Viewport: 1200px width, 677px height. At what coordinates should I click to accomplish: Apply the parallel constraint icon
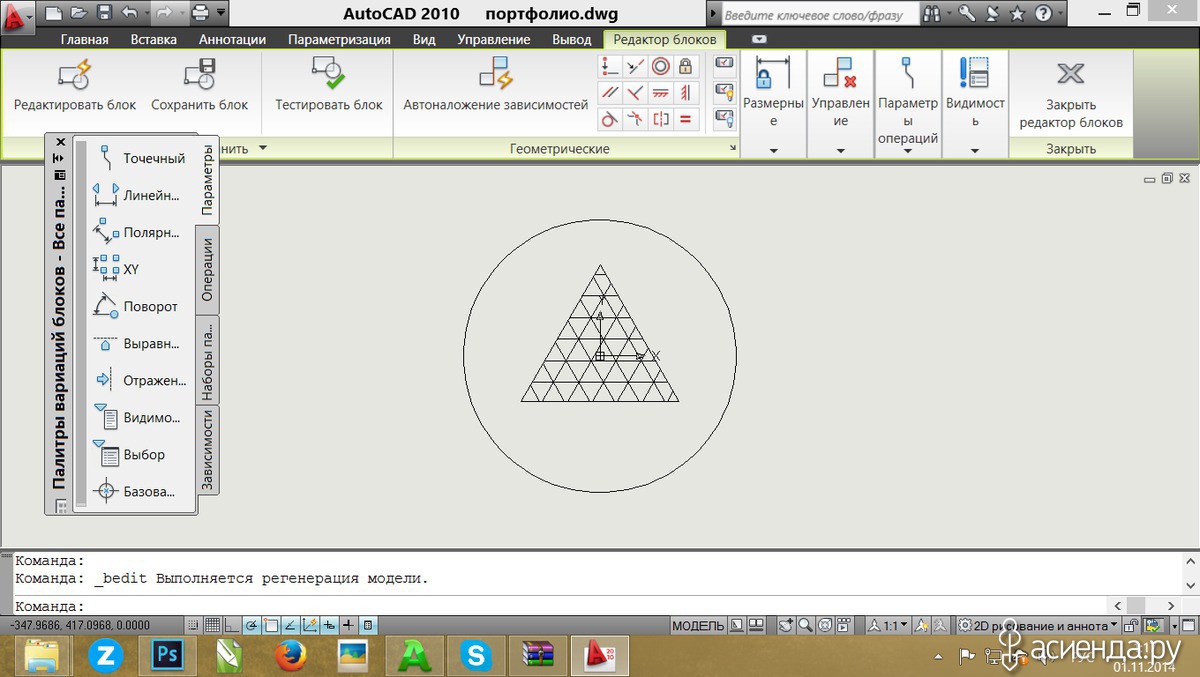tap(609, 93)
